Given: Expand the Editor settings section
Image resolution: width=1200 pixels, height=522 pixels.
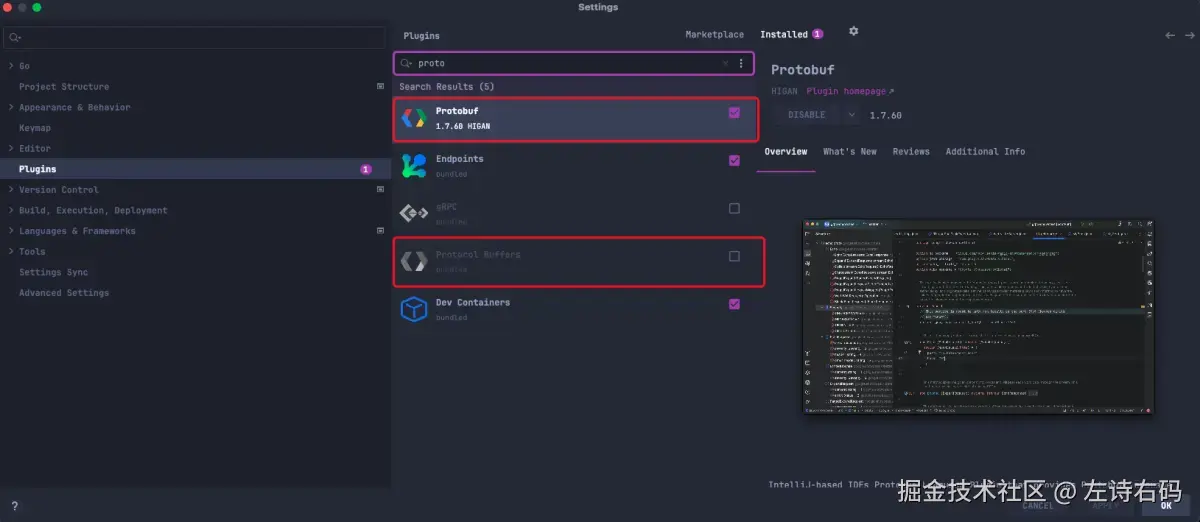Looking at the screenshot, I should [11, 148].
